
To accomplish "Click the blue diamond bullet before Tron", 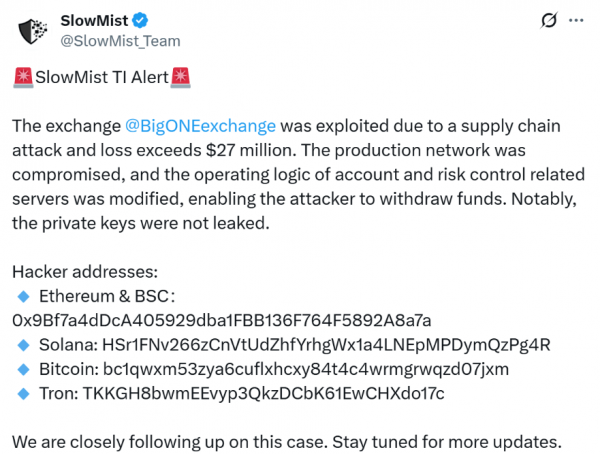I will (x=24, y=394).
